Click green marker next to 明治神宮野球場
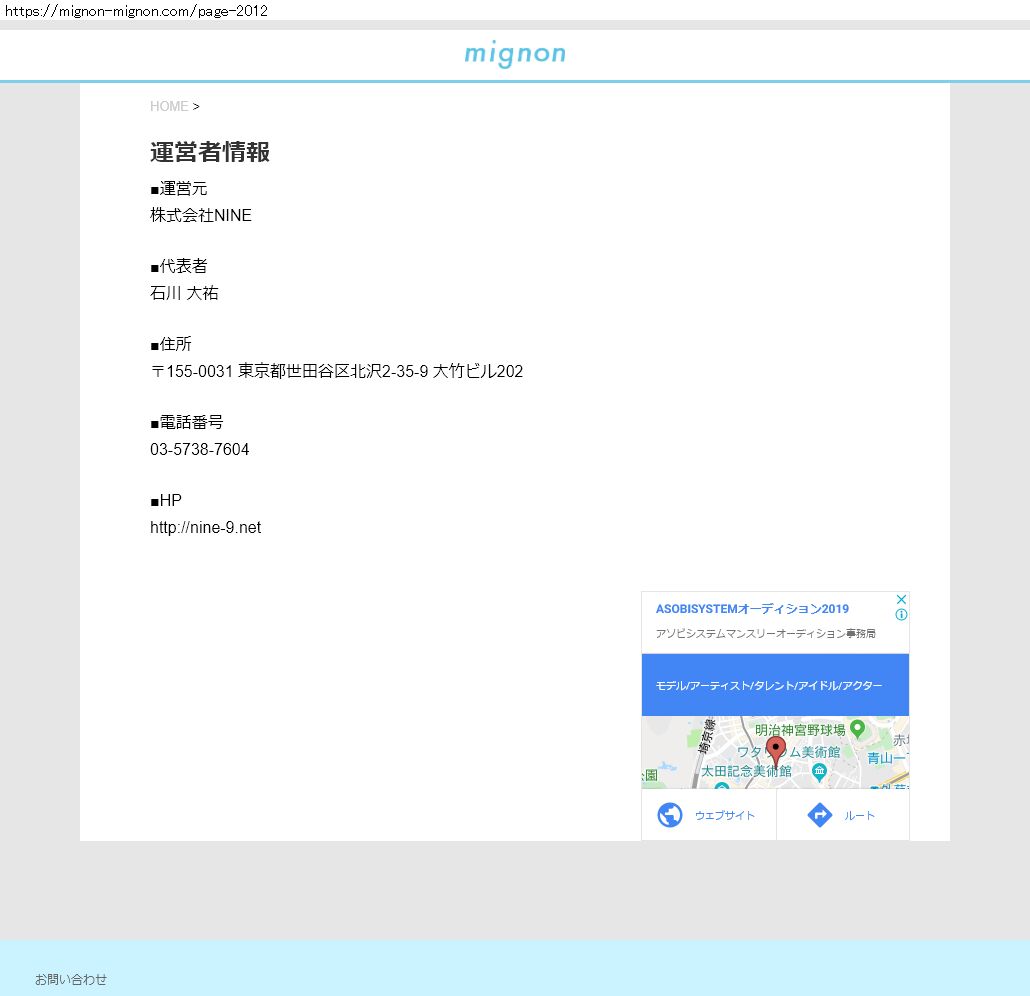1030x996 pixels. pyautogui.click(x=857, y=729)
